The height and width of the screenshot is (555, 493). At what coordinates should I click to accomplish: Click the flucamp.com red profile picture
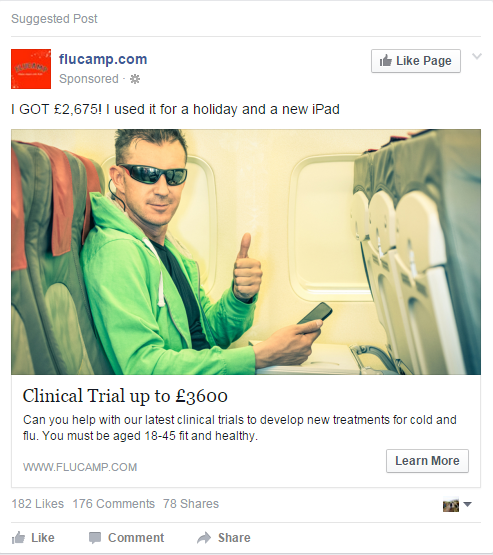pyautogui.click(x=31, y=69)
